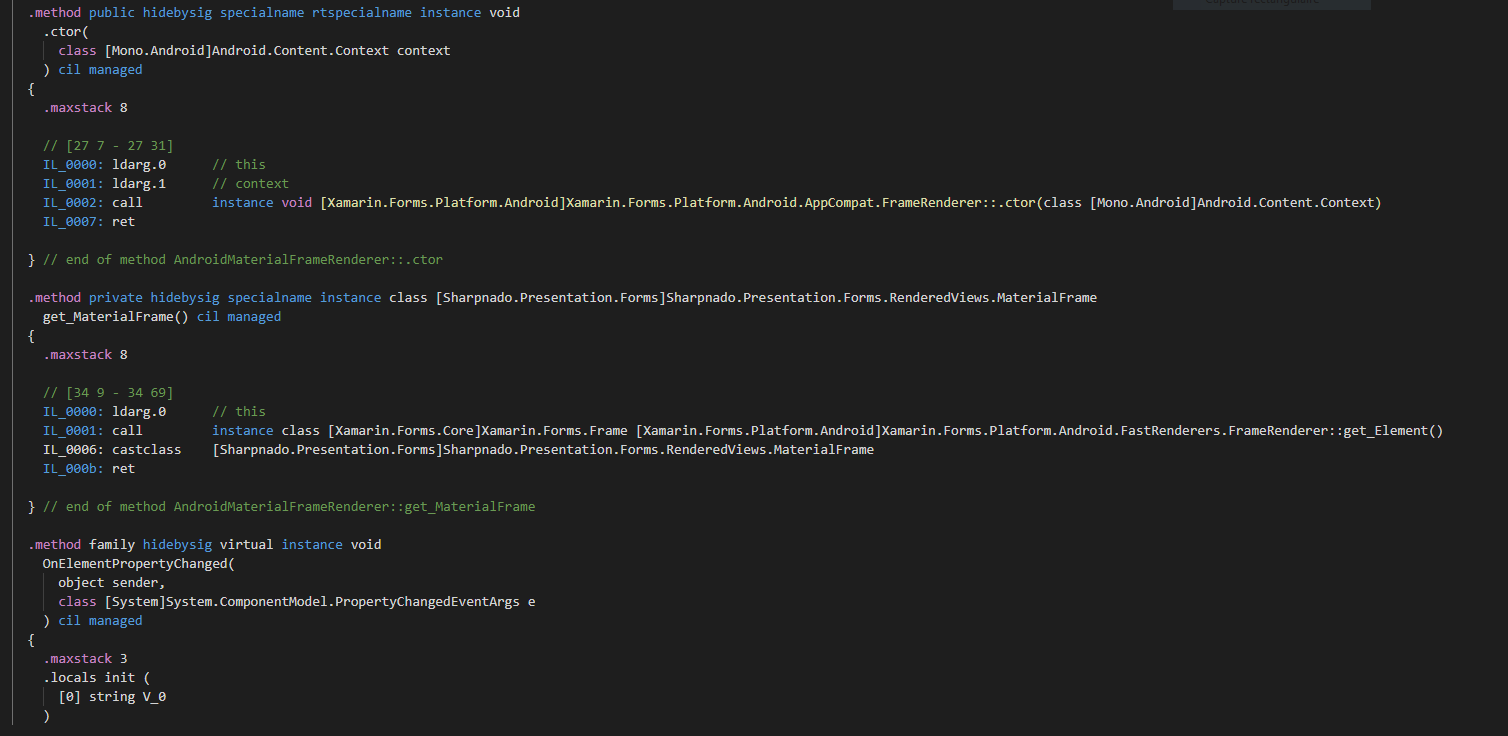Screen dimensions: 1508x736
Task: Select the castclass opcode at IL_0006
Action: [x=146, y=450]
